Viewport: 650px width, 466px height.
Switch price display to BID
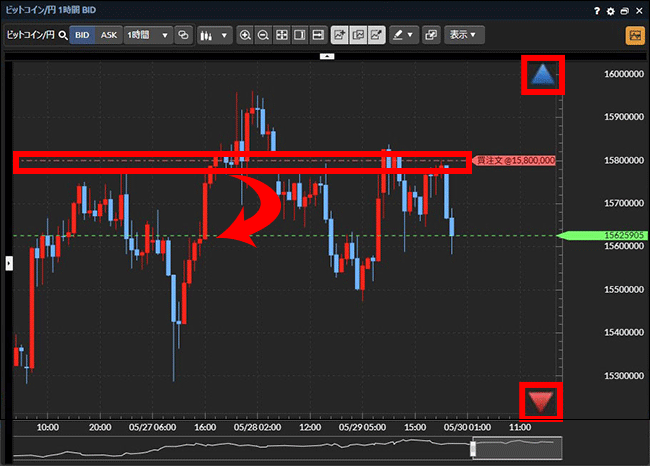pos(83,35)
